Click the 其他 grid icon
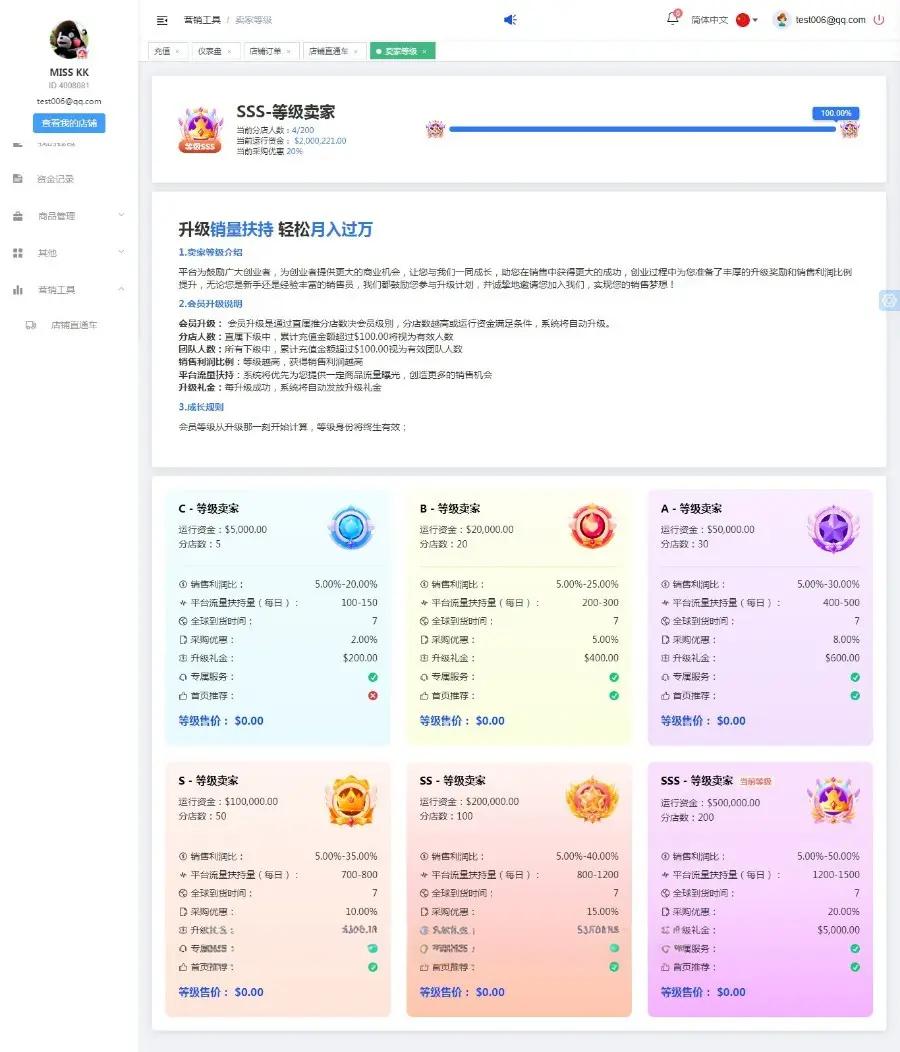The height and width of the screenshot is (1052, 900). [18, 253]
